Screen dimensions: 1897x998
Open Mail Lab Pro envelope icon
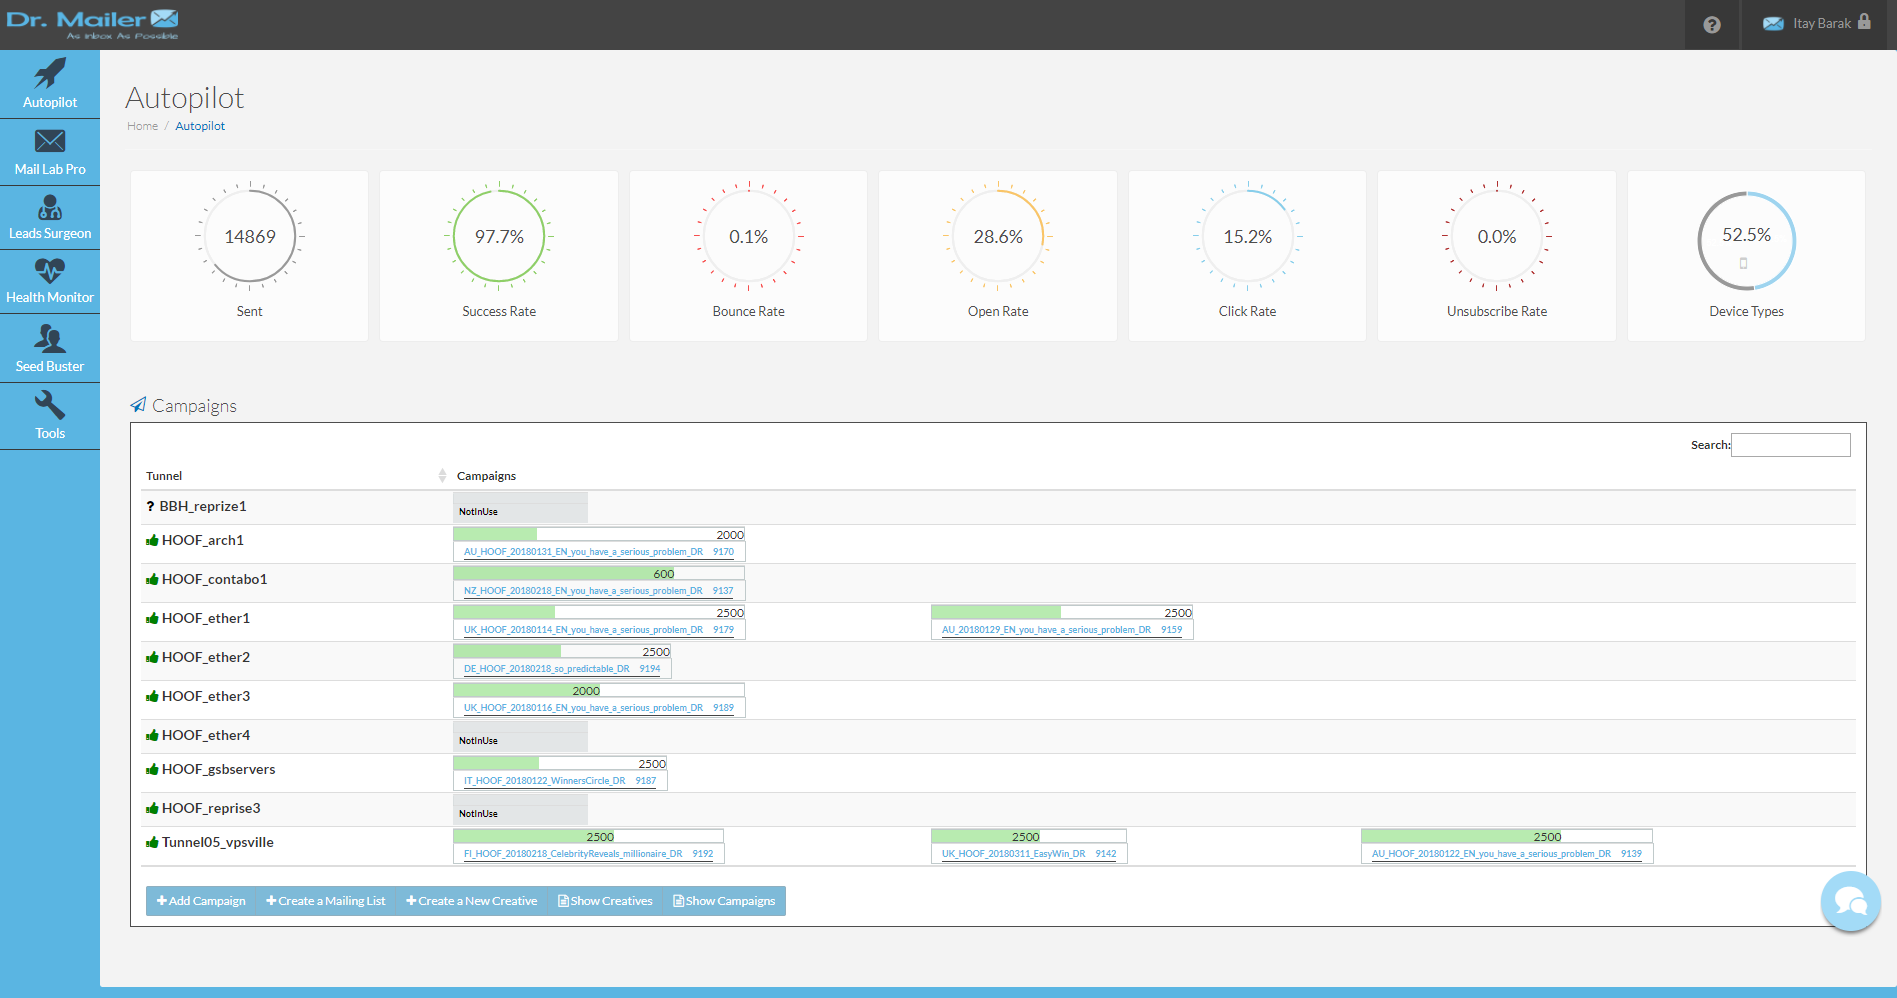tap(50, 141)
